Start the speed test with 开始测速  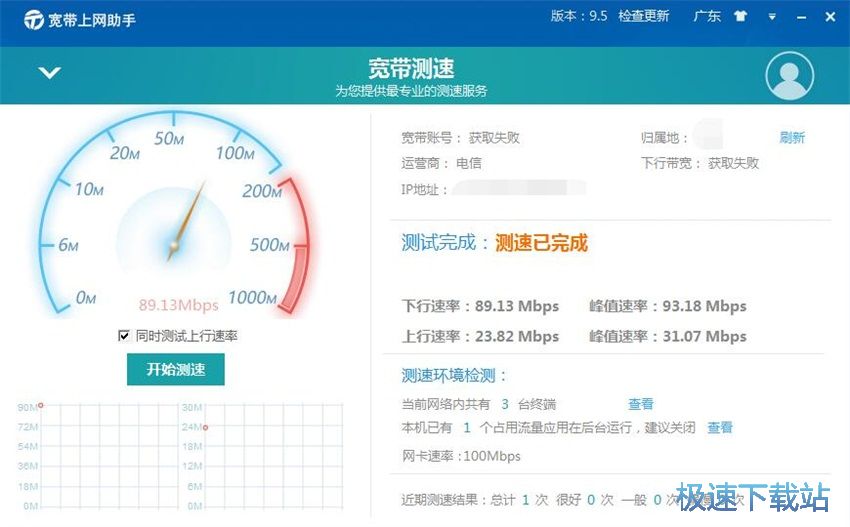tap(176, 369)
